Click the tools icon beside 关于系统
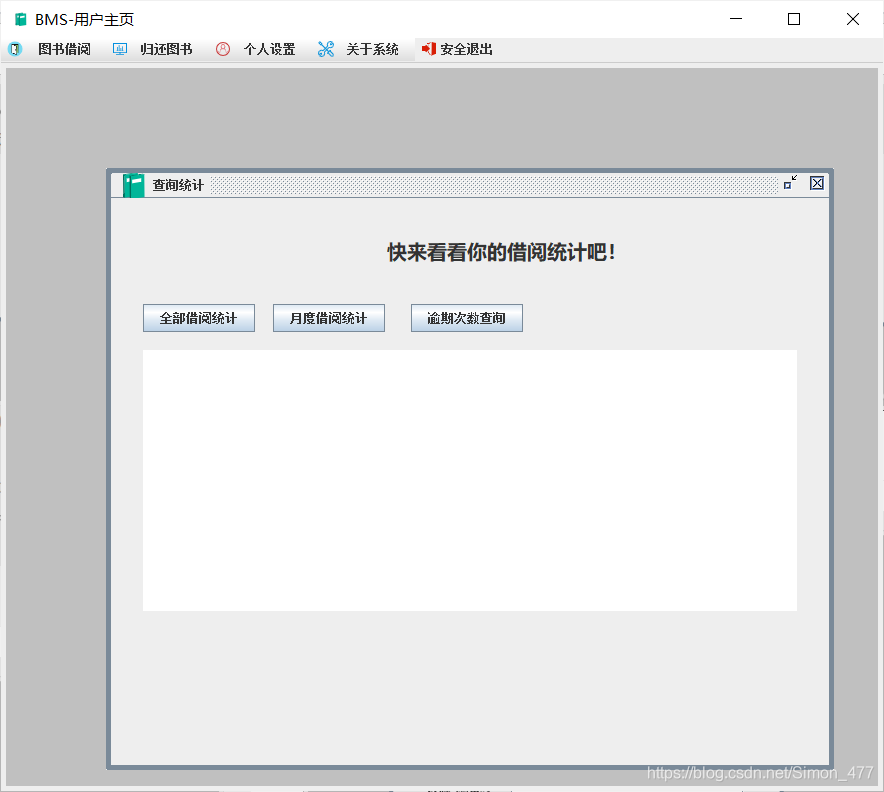Image resolution: width=884 pixels, height=792 pixels. click(x=326, y=49)
